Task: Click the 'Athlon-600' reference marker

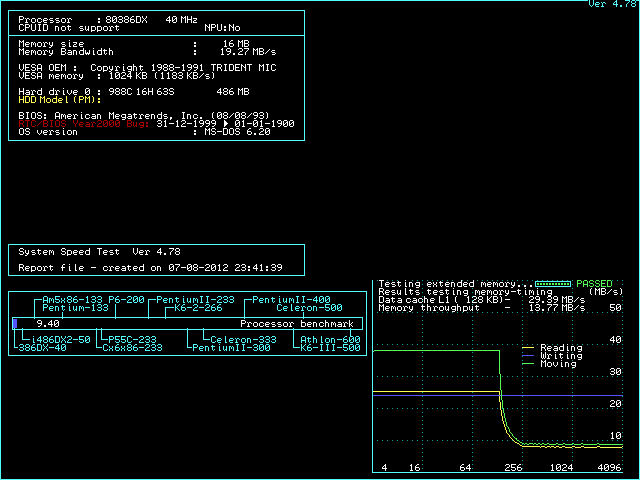Action: 330,340
